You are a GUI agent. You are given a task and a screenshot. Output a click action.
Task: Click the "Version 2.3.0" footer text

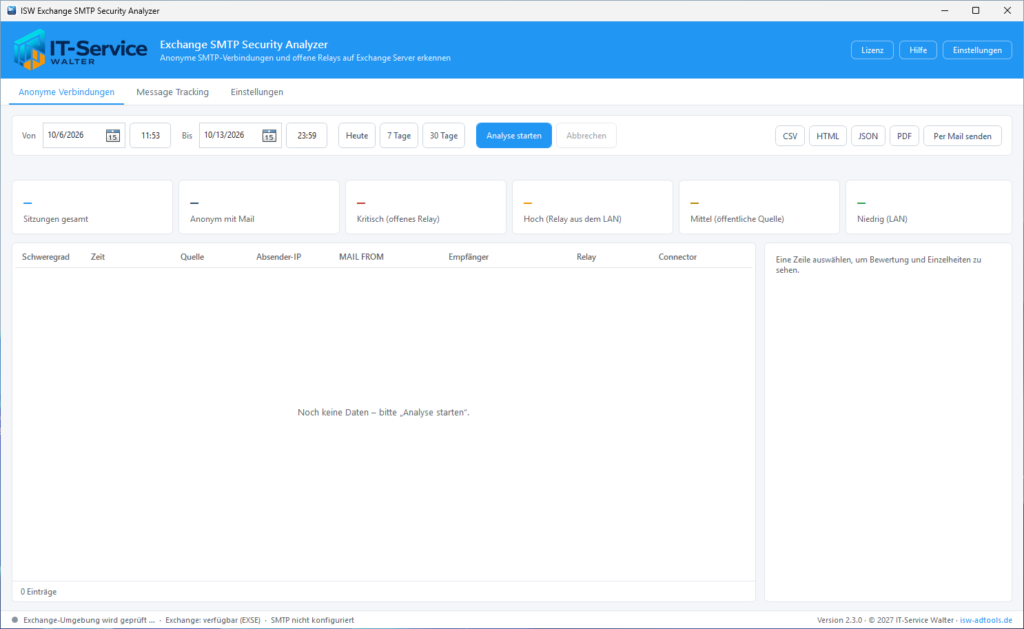coord(839,620)
